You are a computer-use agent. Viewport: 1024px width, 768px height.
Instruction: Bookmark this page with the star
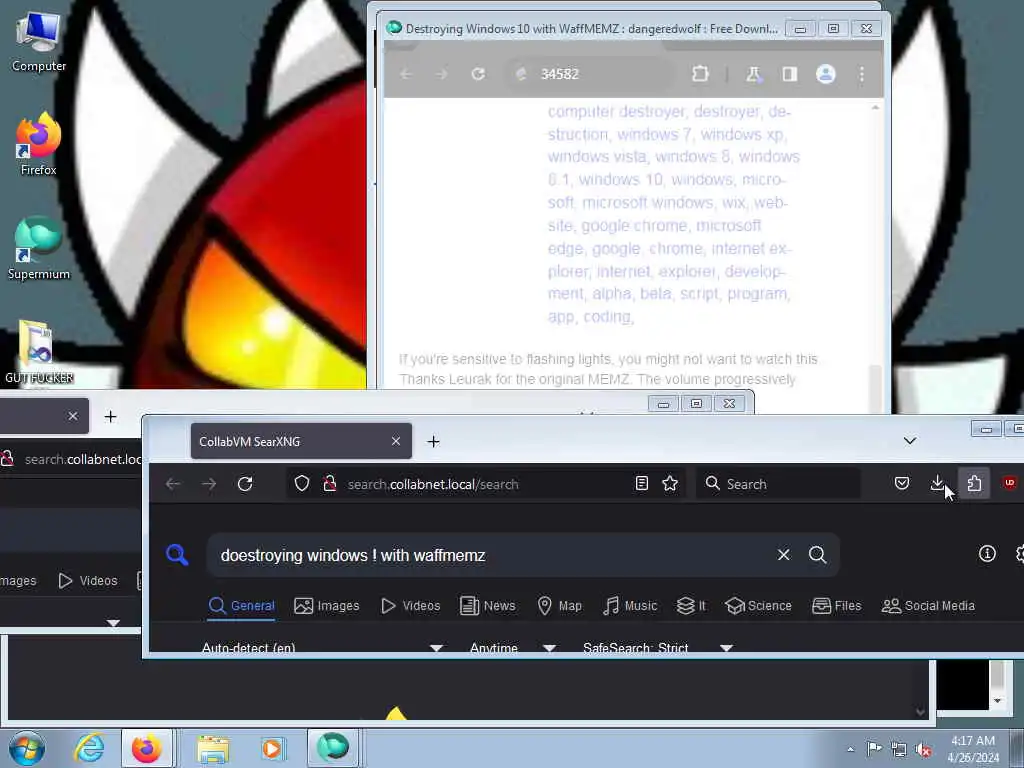(x=670, y=483)
